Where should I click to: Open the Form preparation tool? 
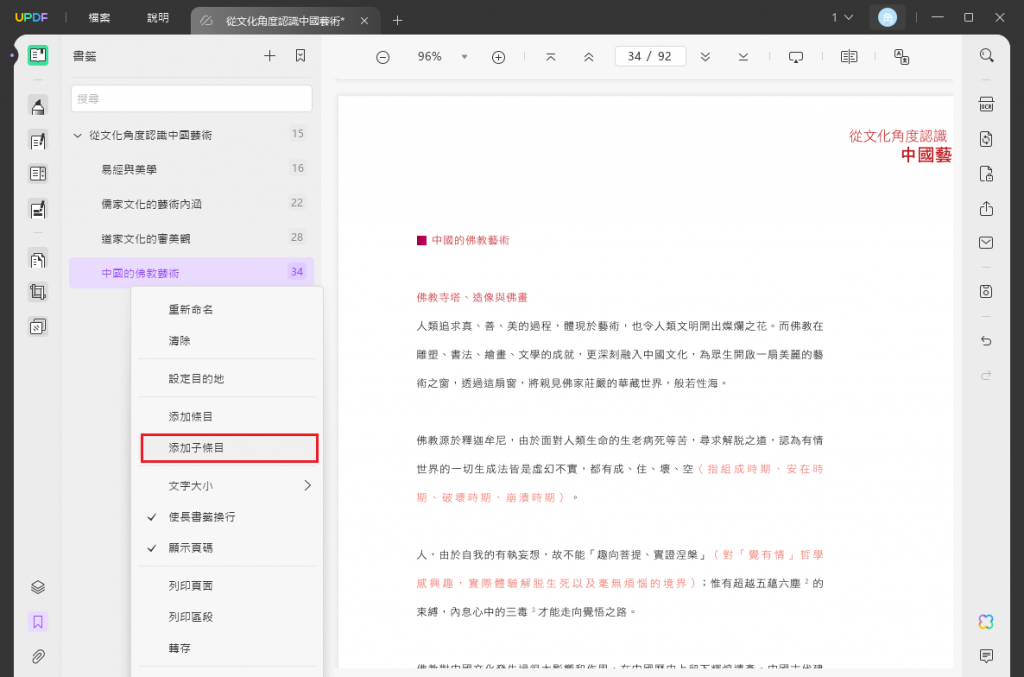click(38, 174)
